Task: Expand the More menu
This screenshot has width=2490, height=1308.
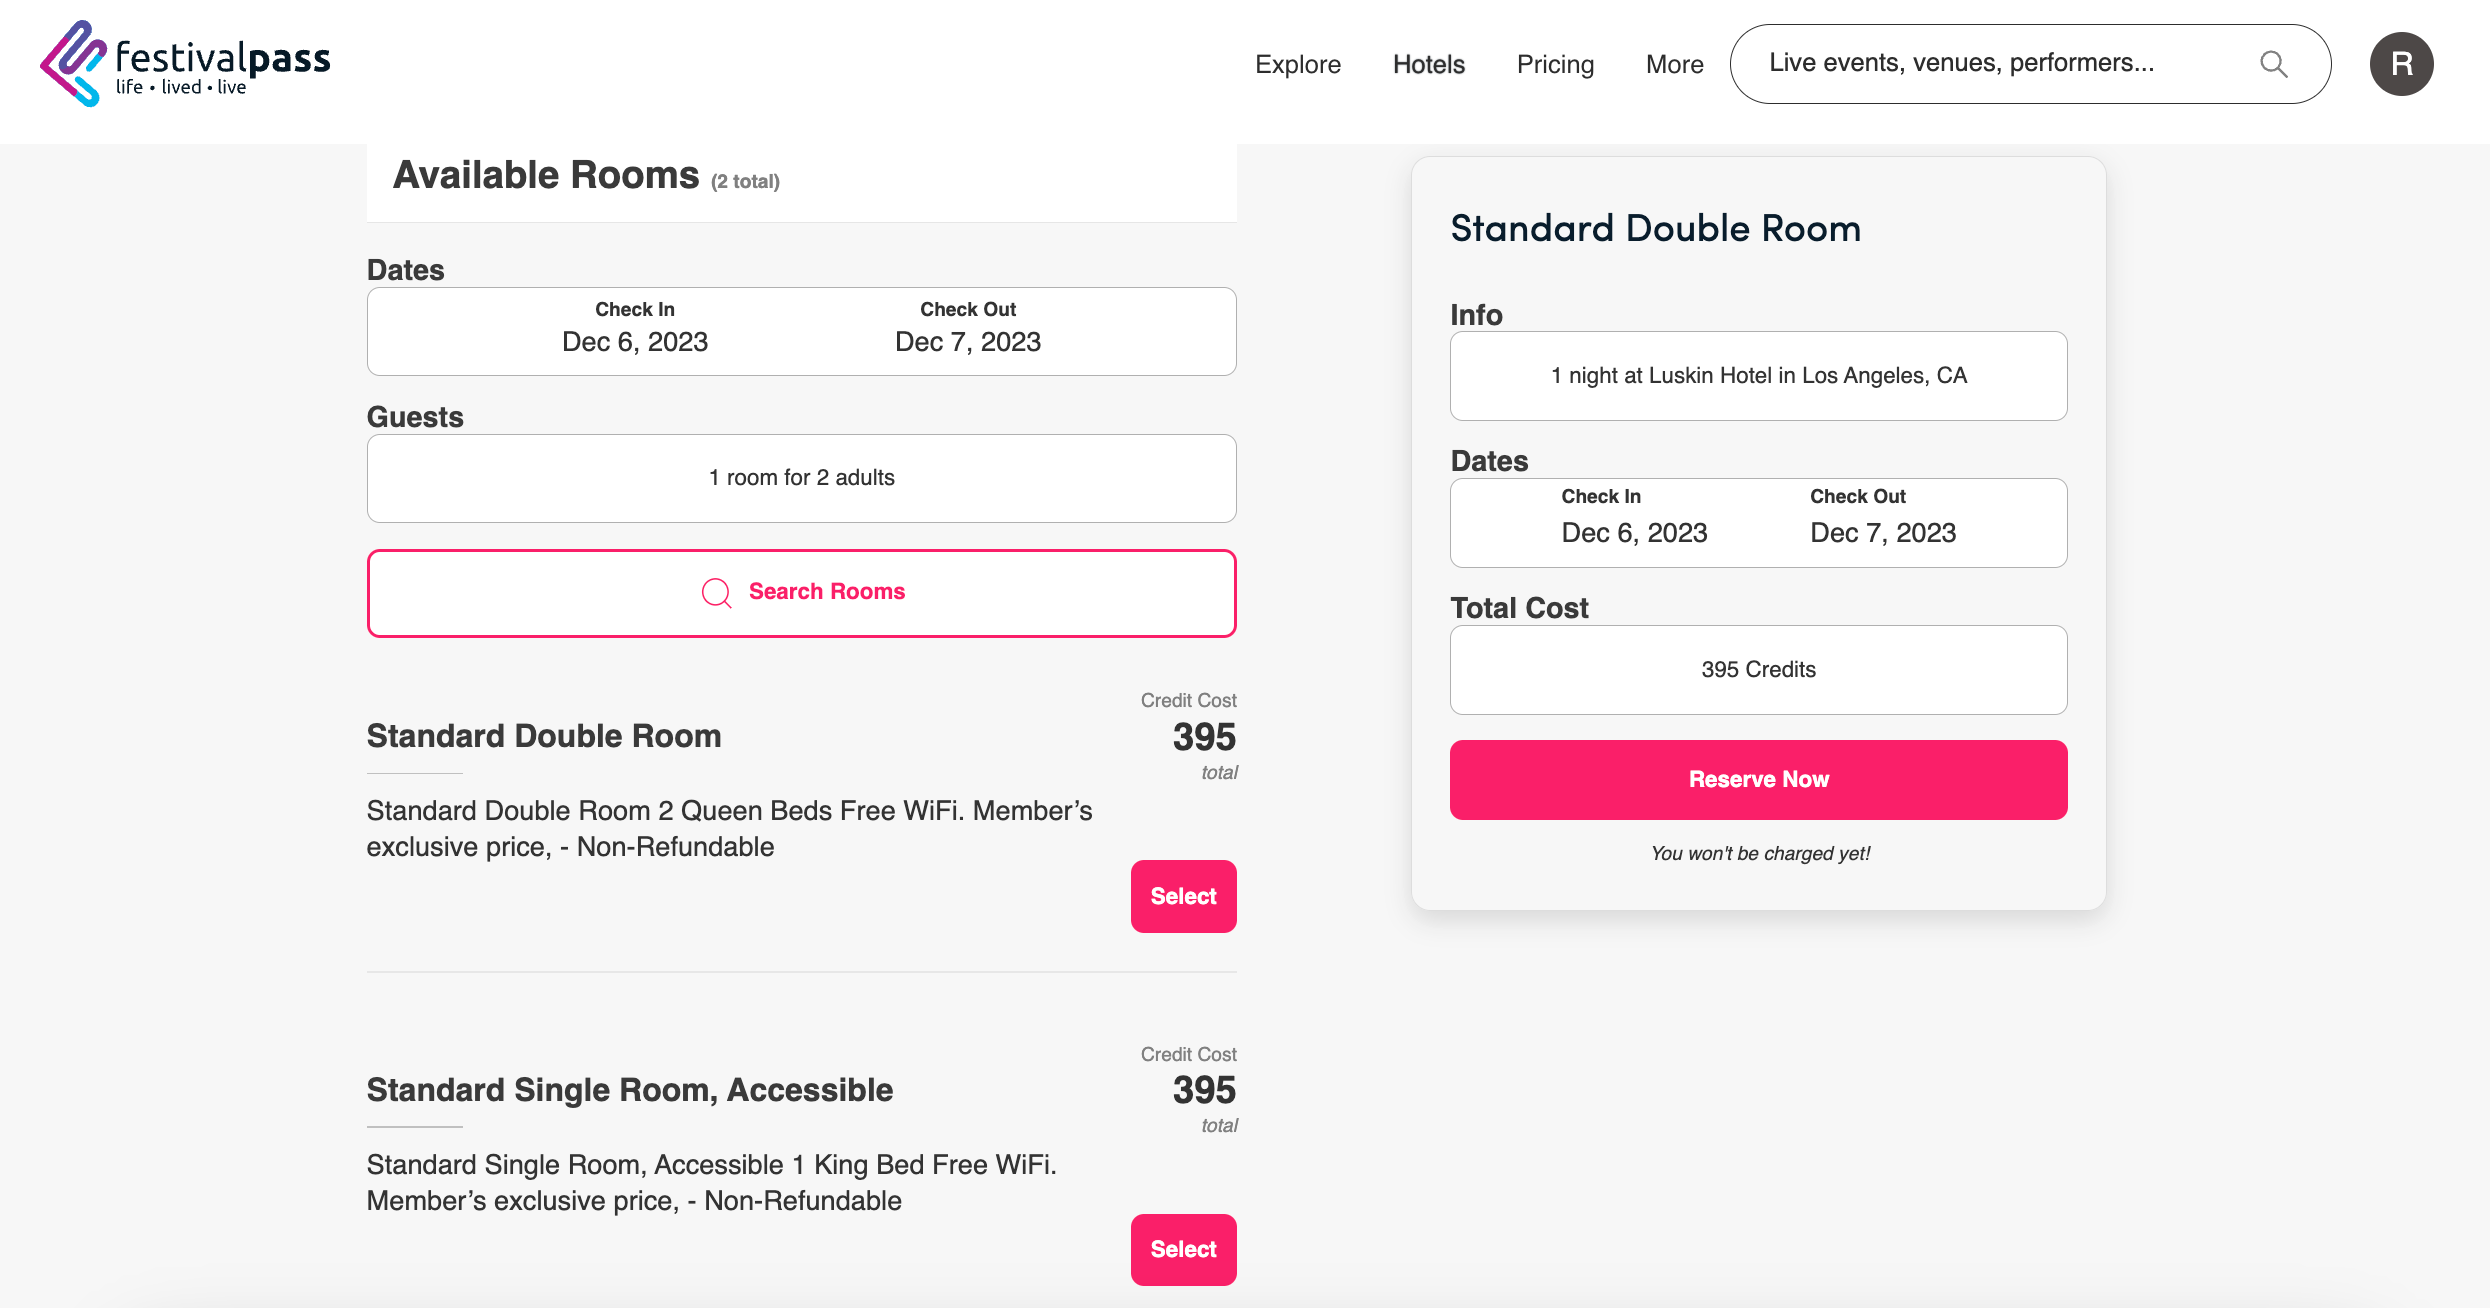Action: pyautogui.click(x=1674, y=64)
